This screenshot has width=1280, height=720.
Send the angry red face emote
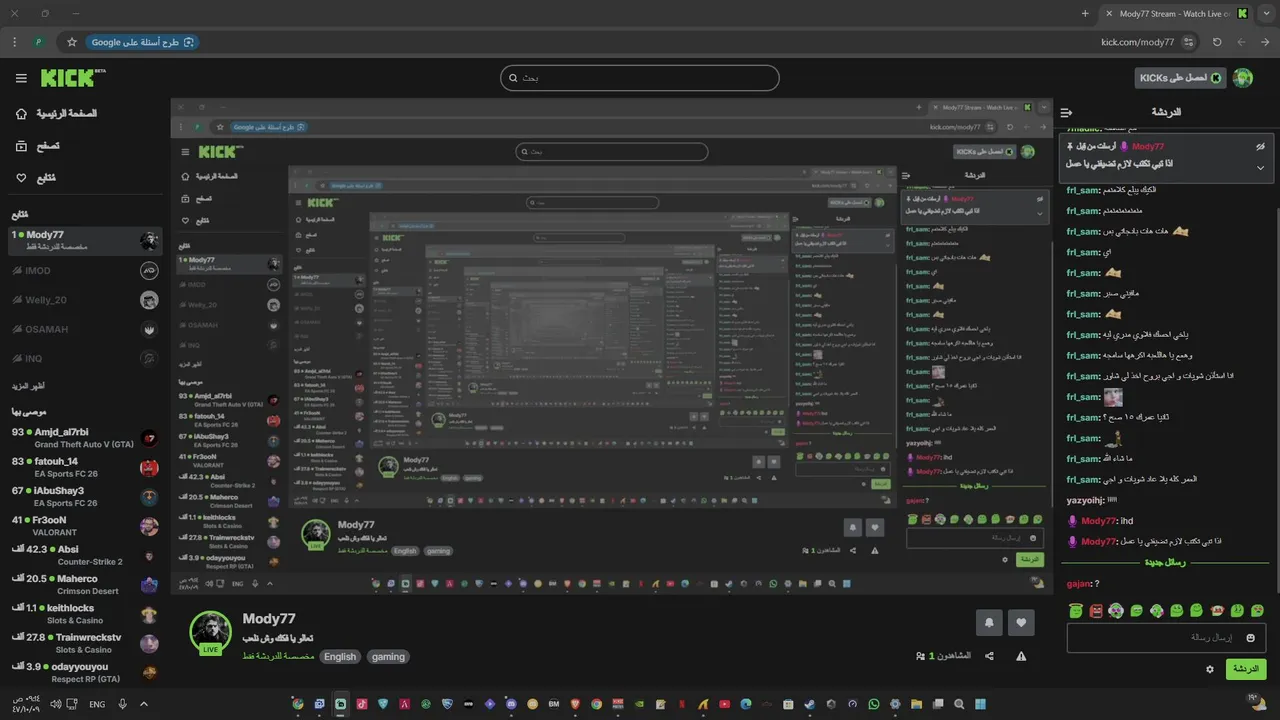pos(1096,610)
